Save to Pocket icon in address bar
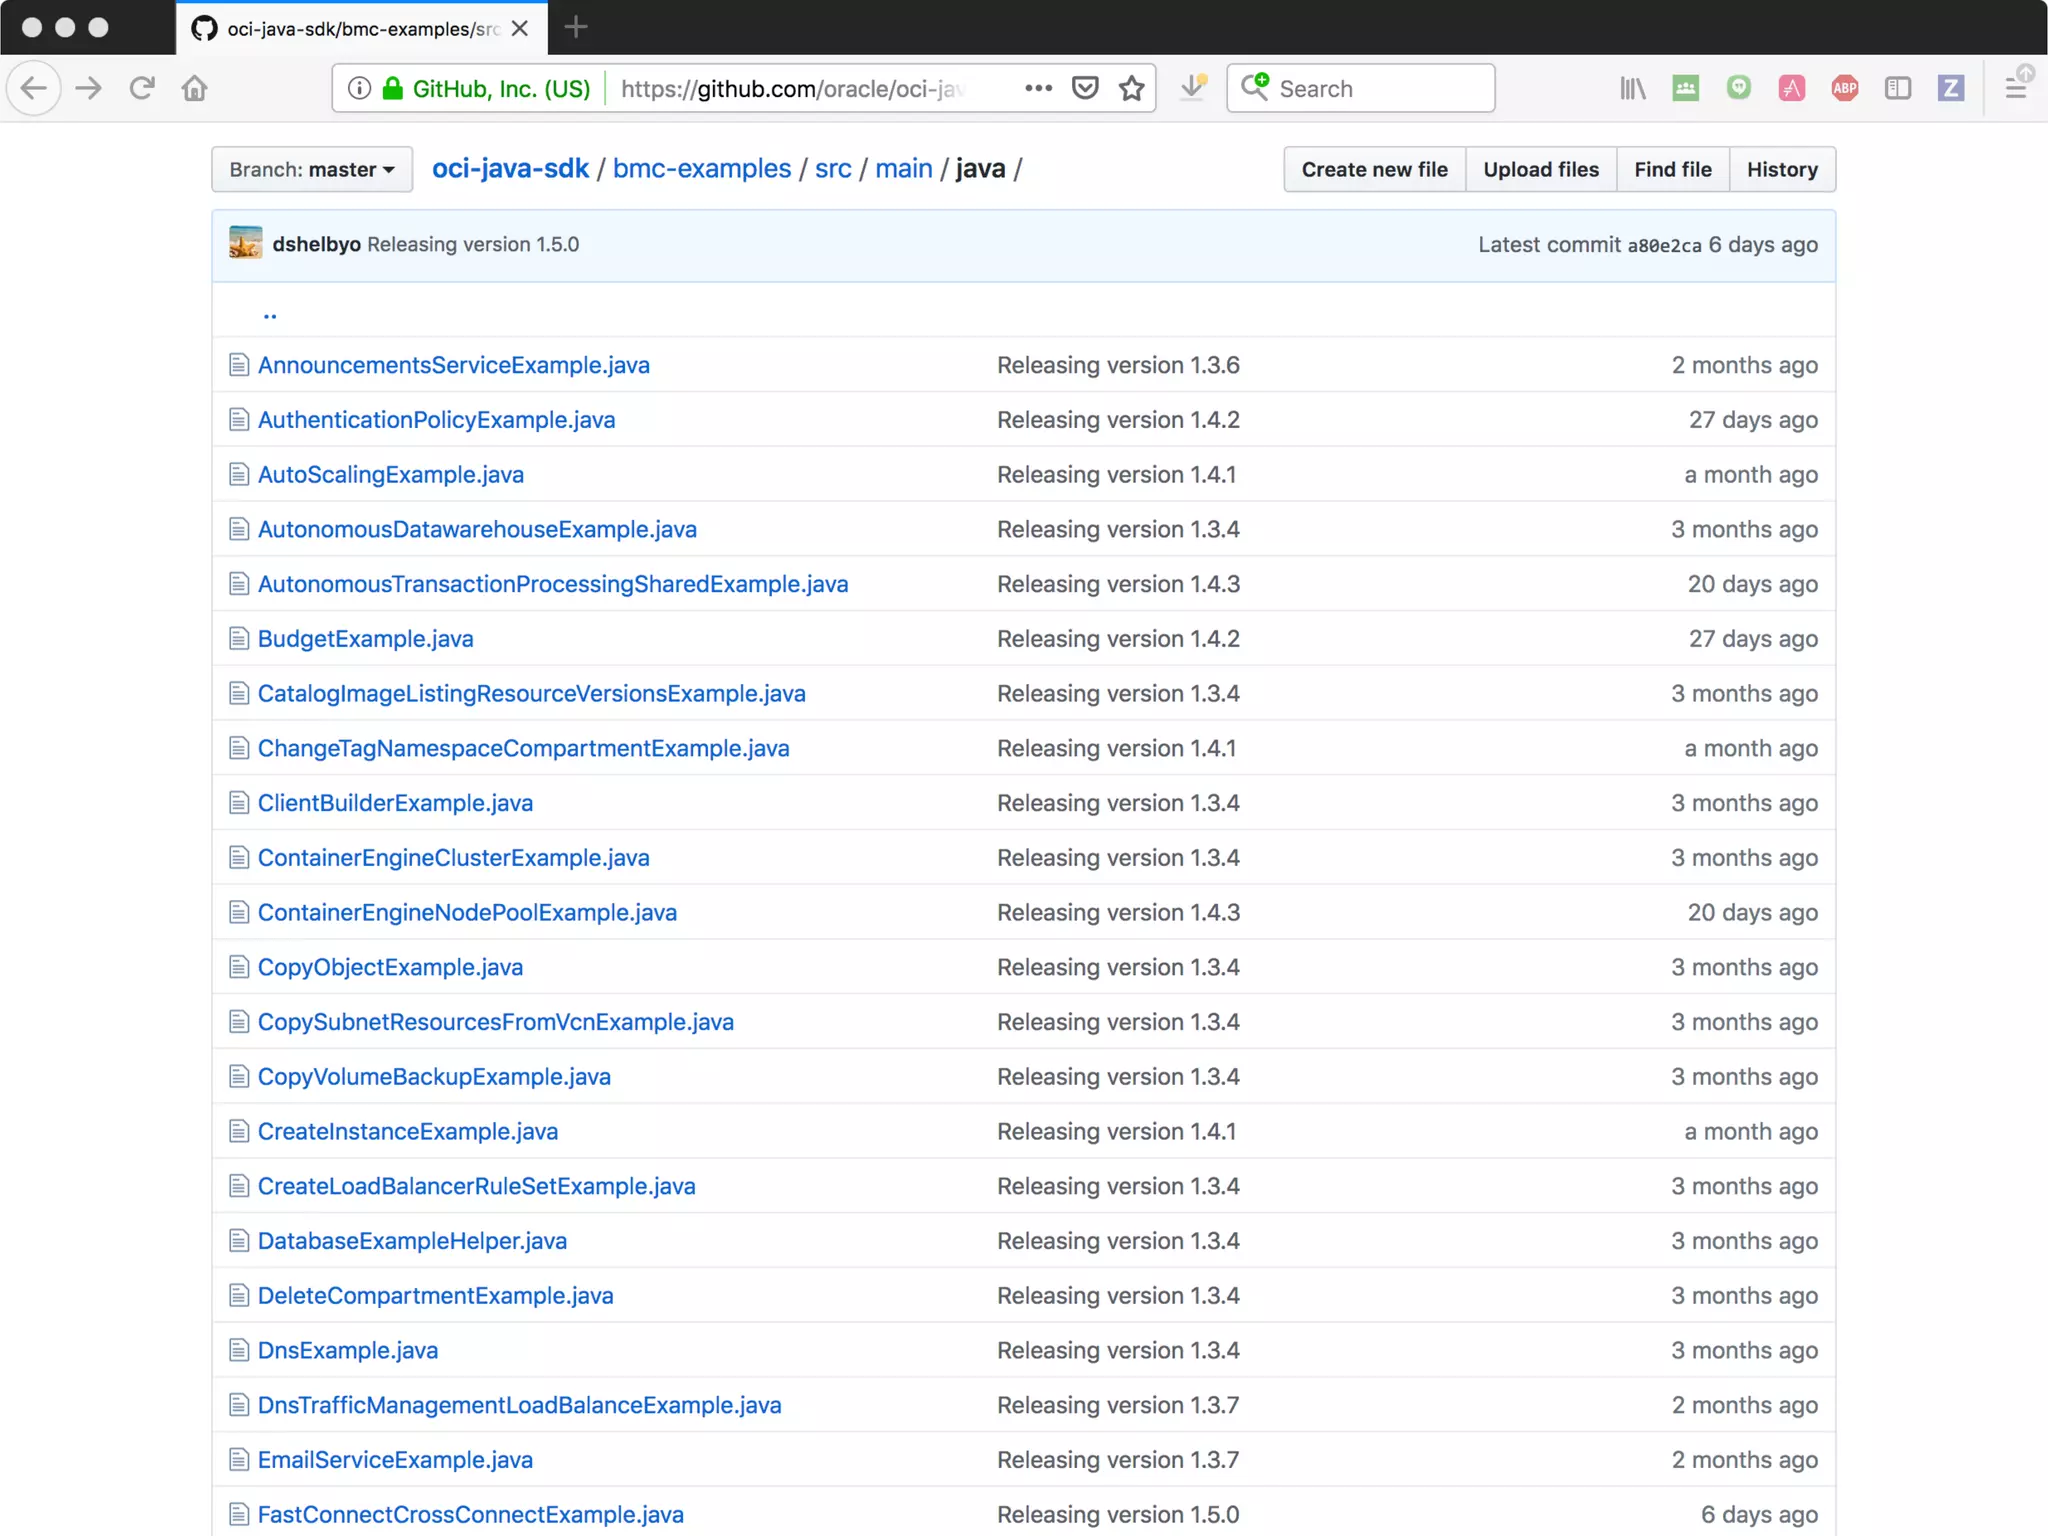Image resolution: width=2048 pixels, height=1536 pixels. (x=1085, y=88)
